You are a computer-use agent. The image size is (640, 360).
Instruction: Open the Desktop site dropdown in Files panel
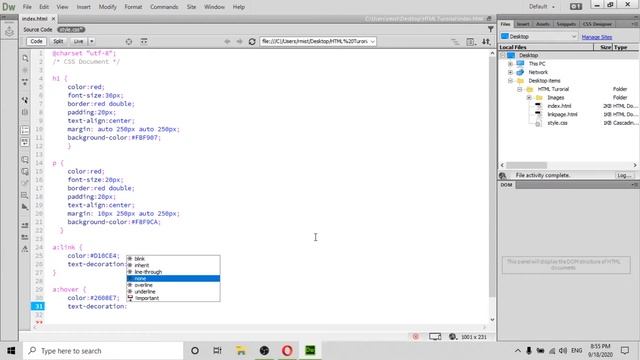(539, 36)
